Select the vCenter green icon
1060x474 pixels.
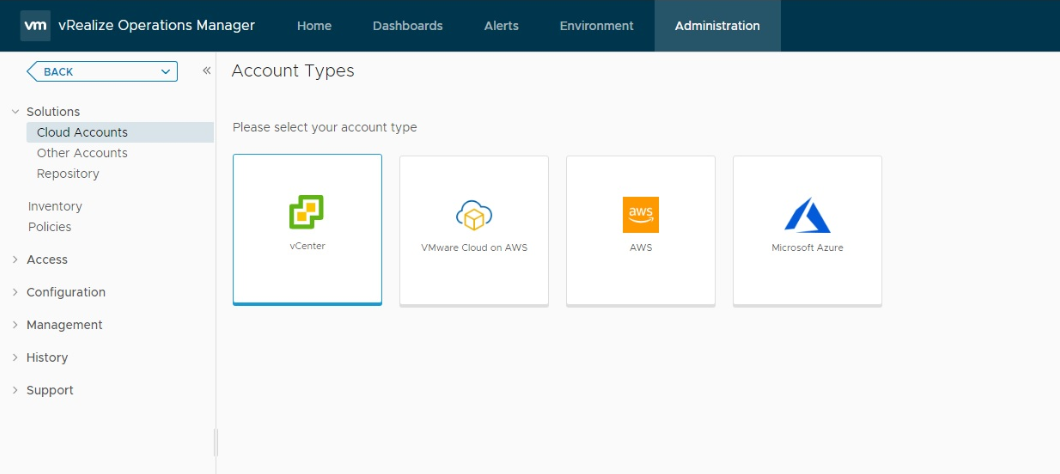click(306, 212)
